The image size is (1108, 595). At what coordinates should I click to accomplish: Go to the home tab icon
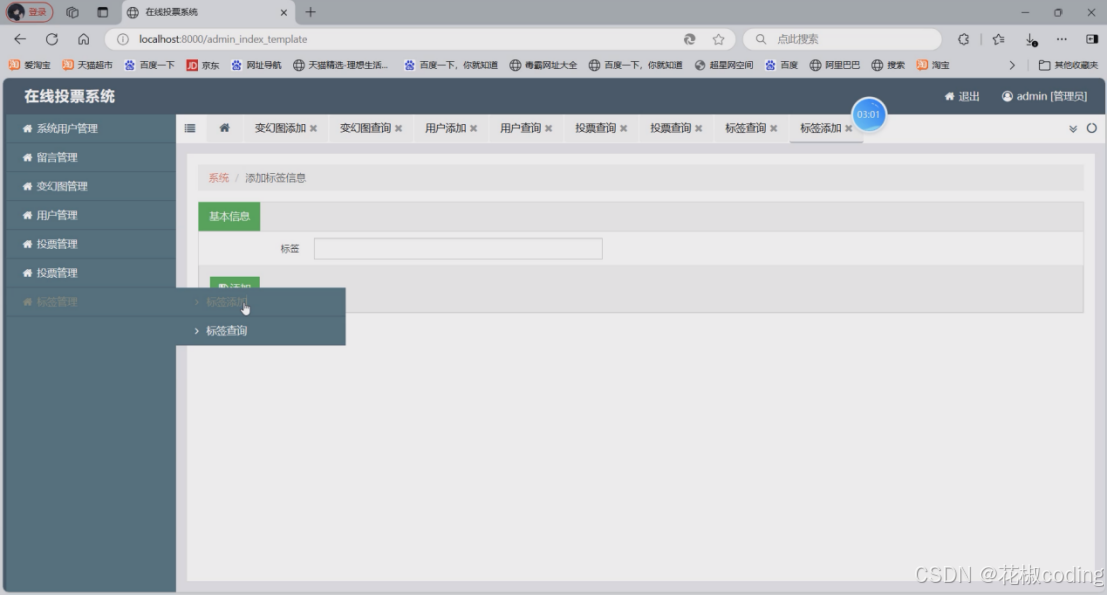[x=224, y=128]
